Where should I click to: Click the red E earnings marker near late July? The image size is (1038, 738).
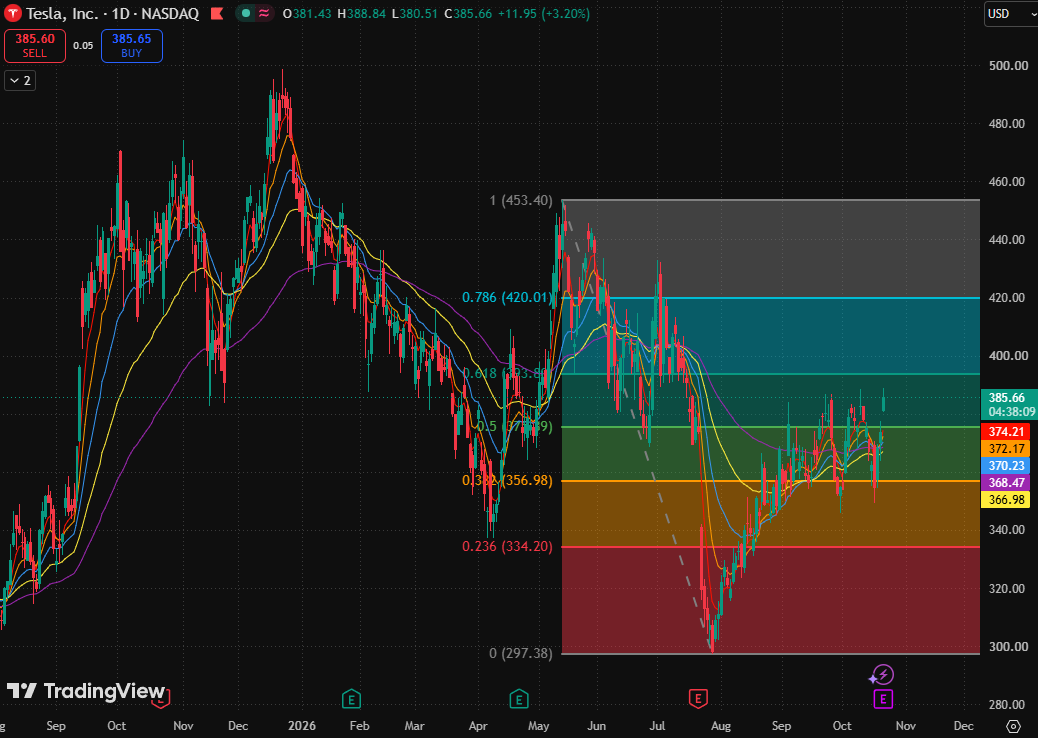(x=698, y=698)
